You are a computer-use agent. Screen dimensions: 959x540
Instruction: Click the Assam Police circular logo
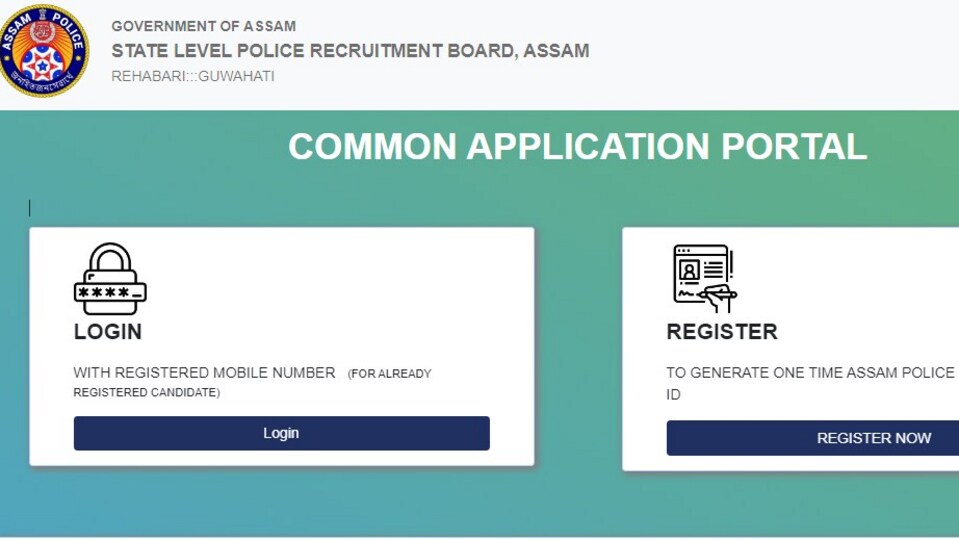pos(43,51)
